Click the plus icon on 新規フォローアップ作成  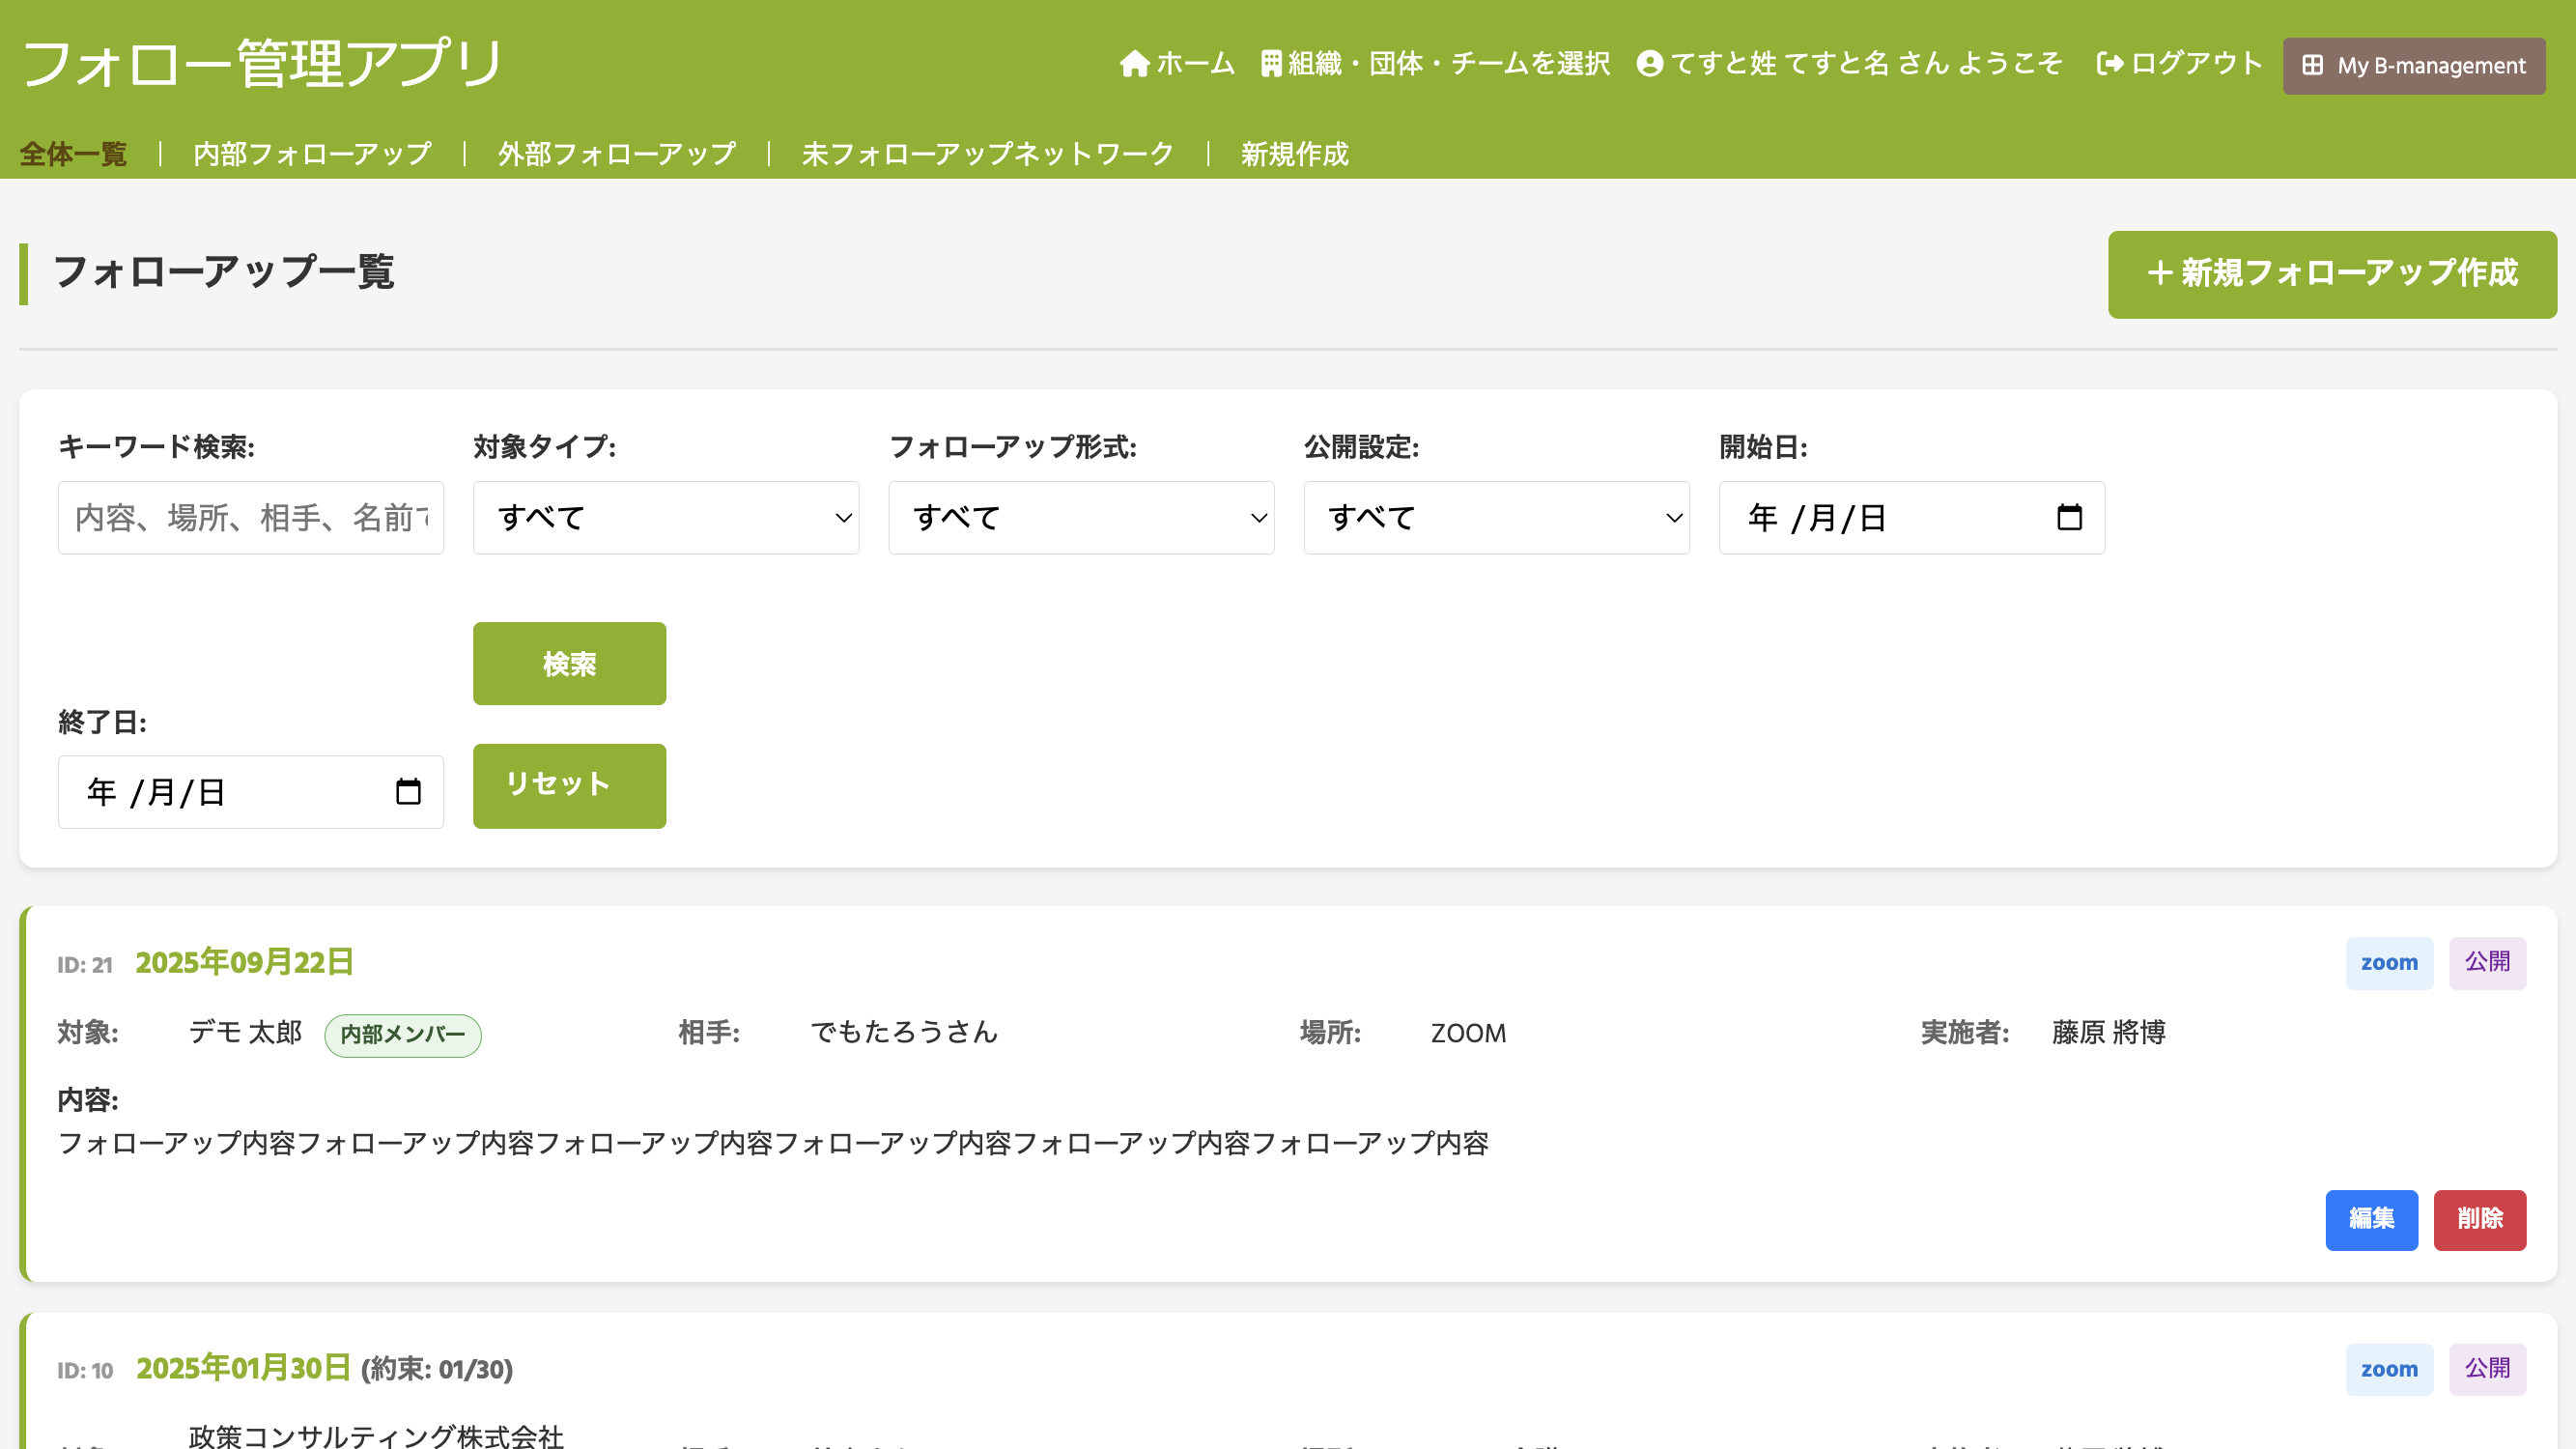pos(2160,273)
